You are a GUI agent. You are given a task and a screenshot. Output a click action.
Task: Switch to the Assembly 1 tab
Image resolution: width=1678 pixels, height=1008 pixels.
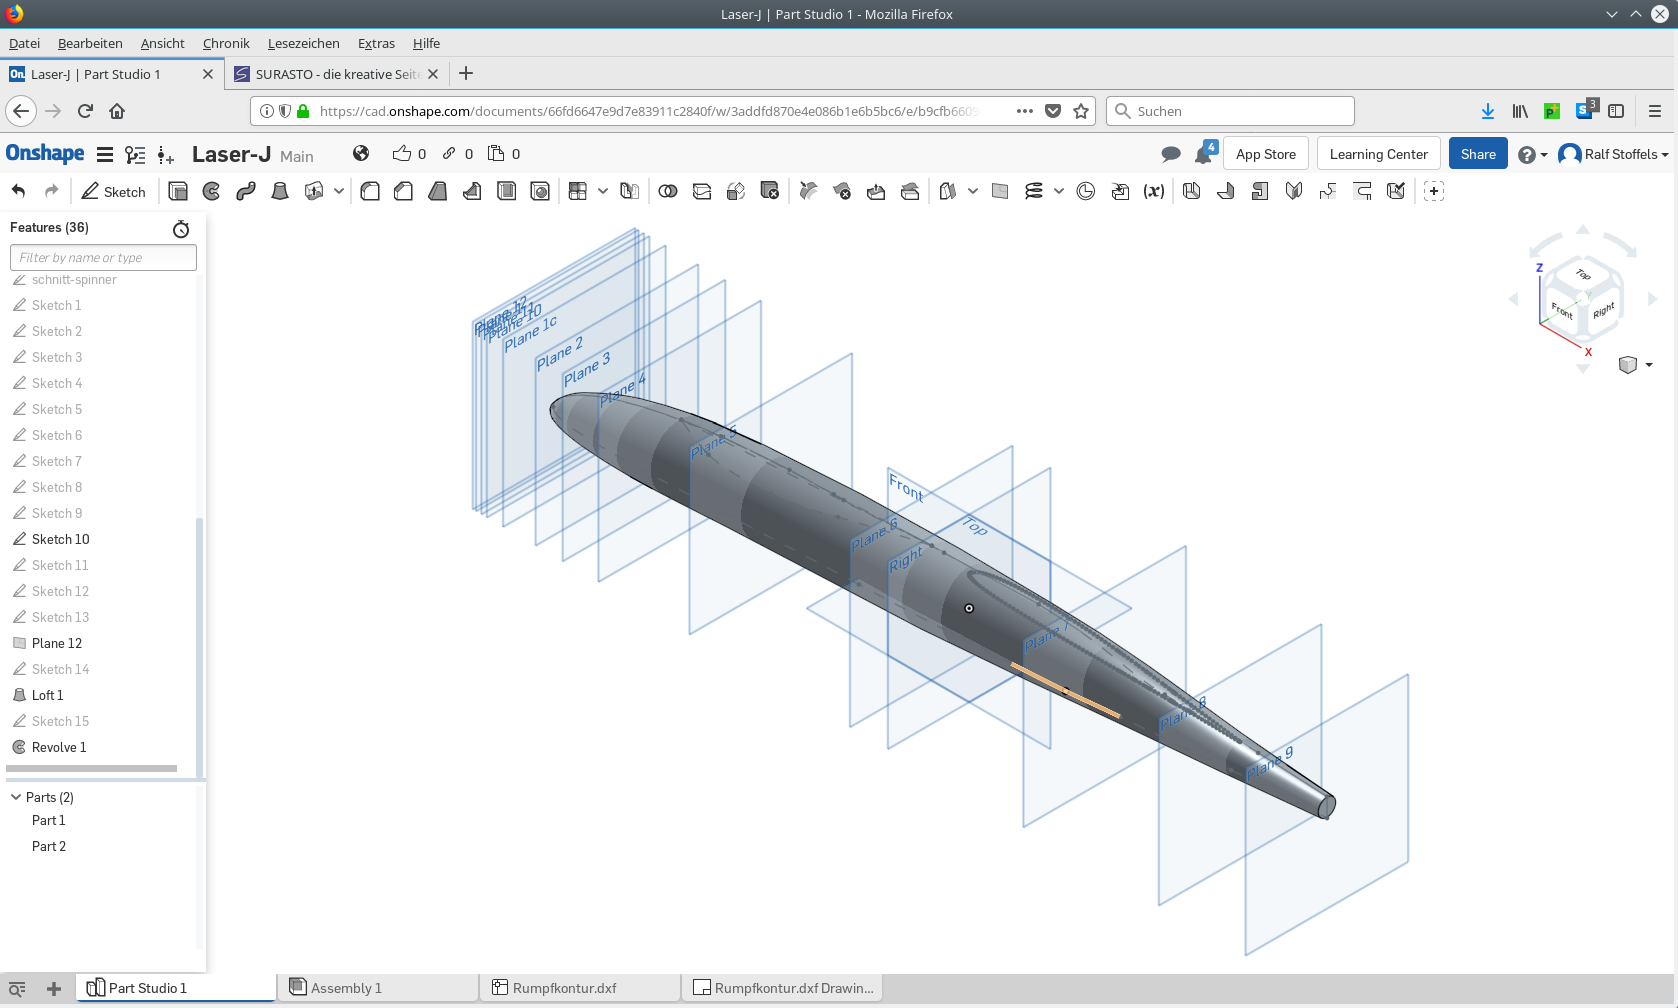tap(377, 988)
